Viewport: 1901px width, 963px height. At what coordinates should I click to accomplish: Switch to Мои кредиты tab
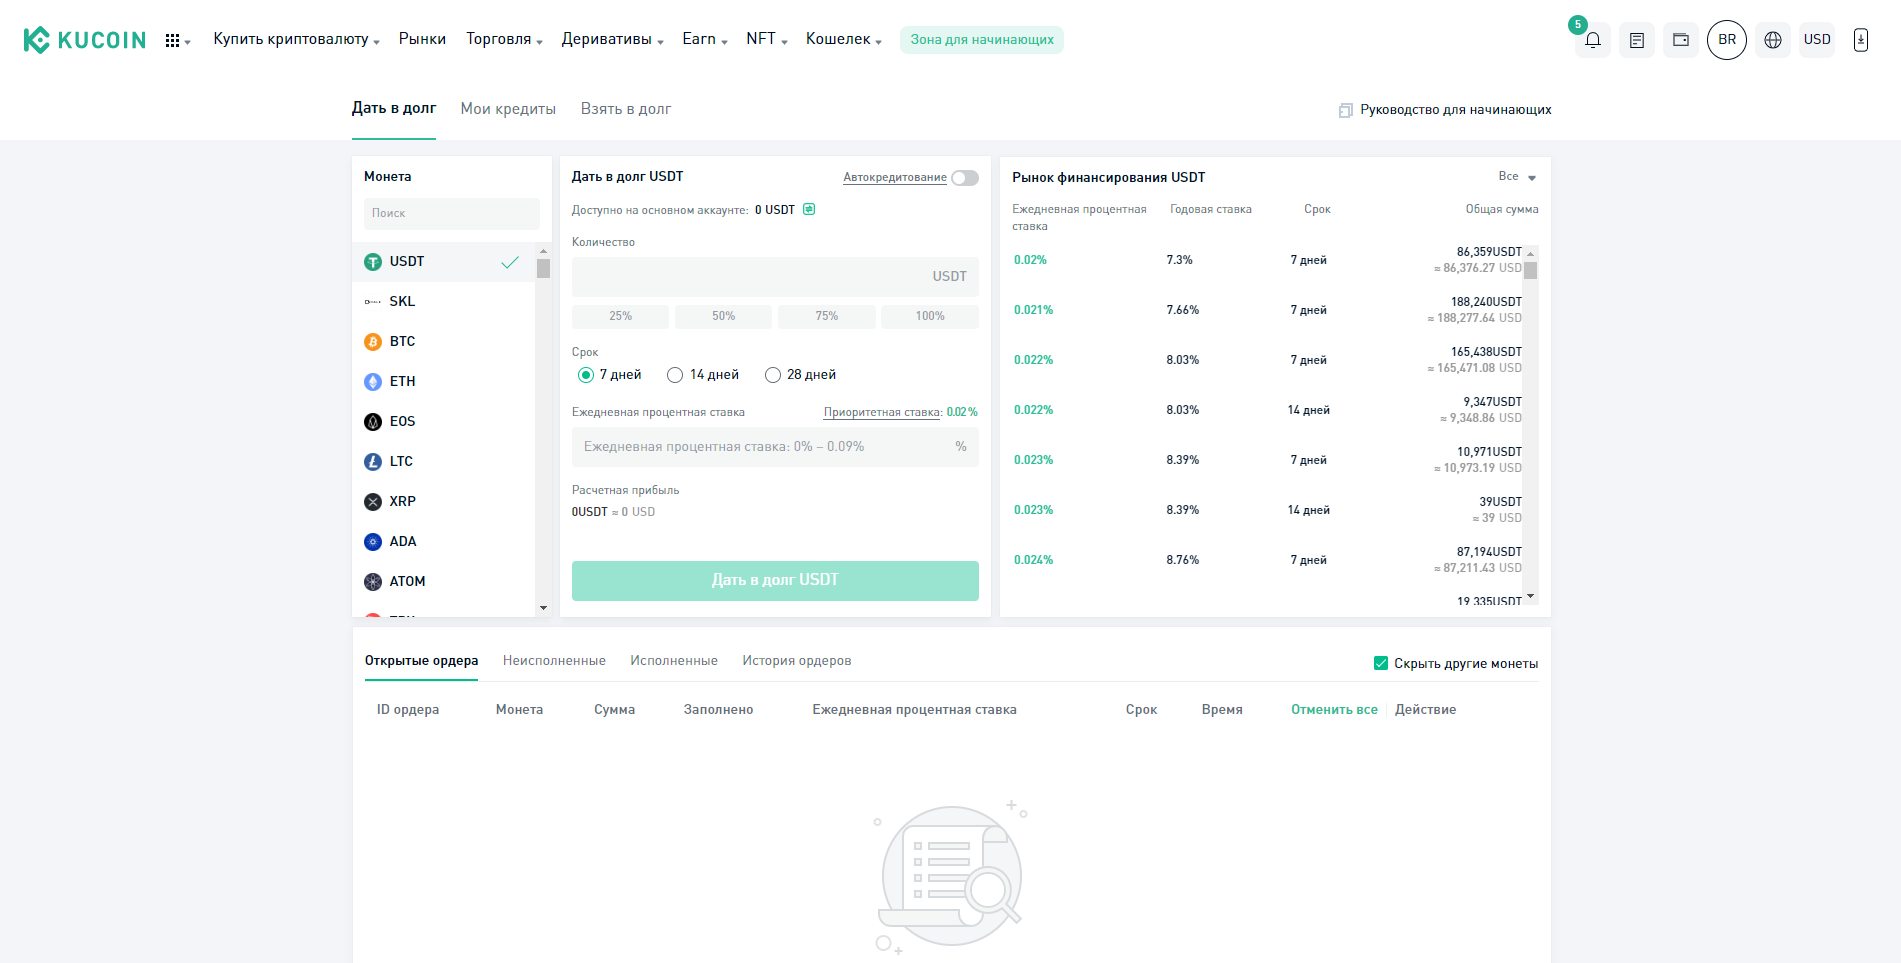(x=508, y=109)
